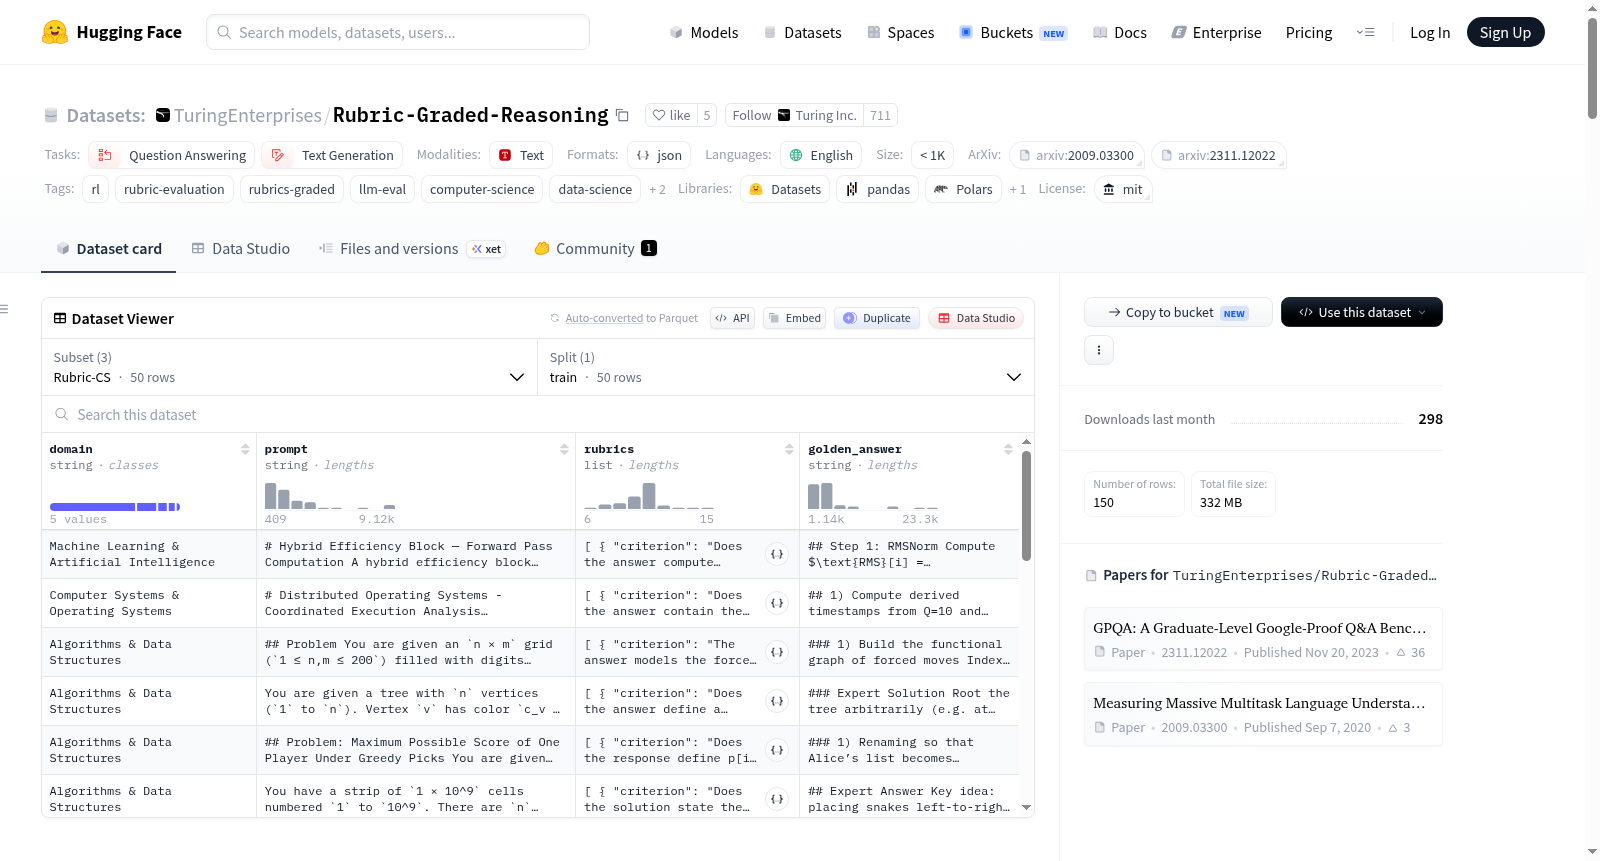Image resolution: width=1600 pixels, height=861 pixels.
Task: Expand the JSON view in the Computer Systems row
Action: (x=777, y=603)
